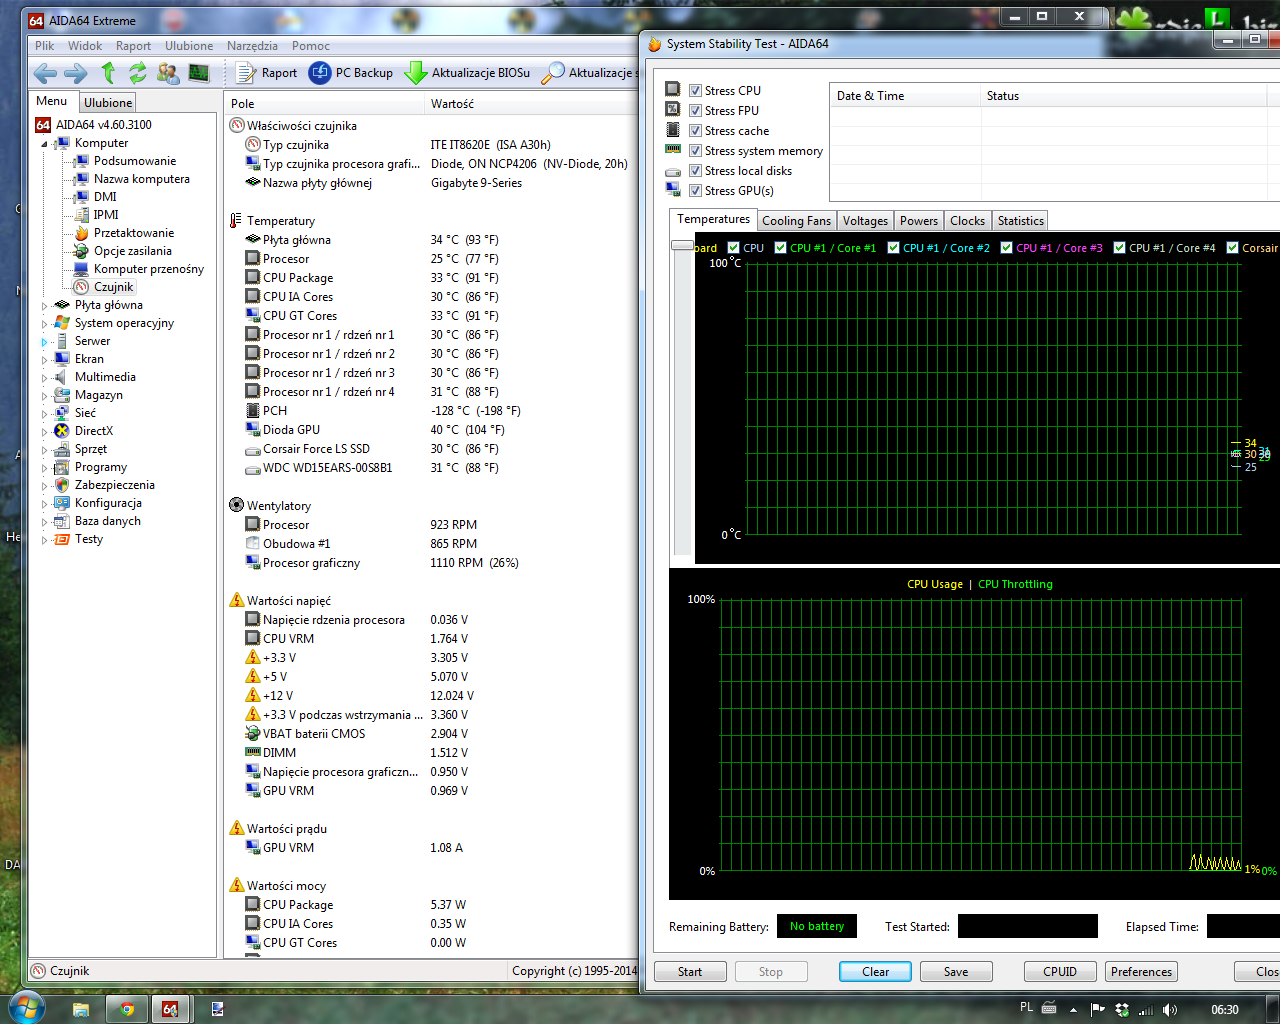Expand the Serwer tree node
Viewport: 1280px width, 1024px height.
44,342
